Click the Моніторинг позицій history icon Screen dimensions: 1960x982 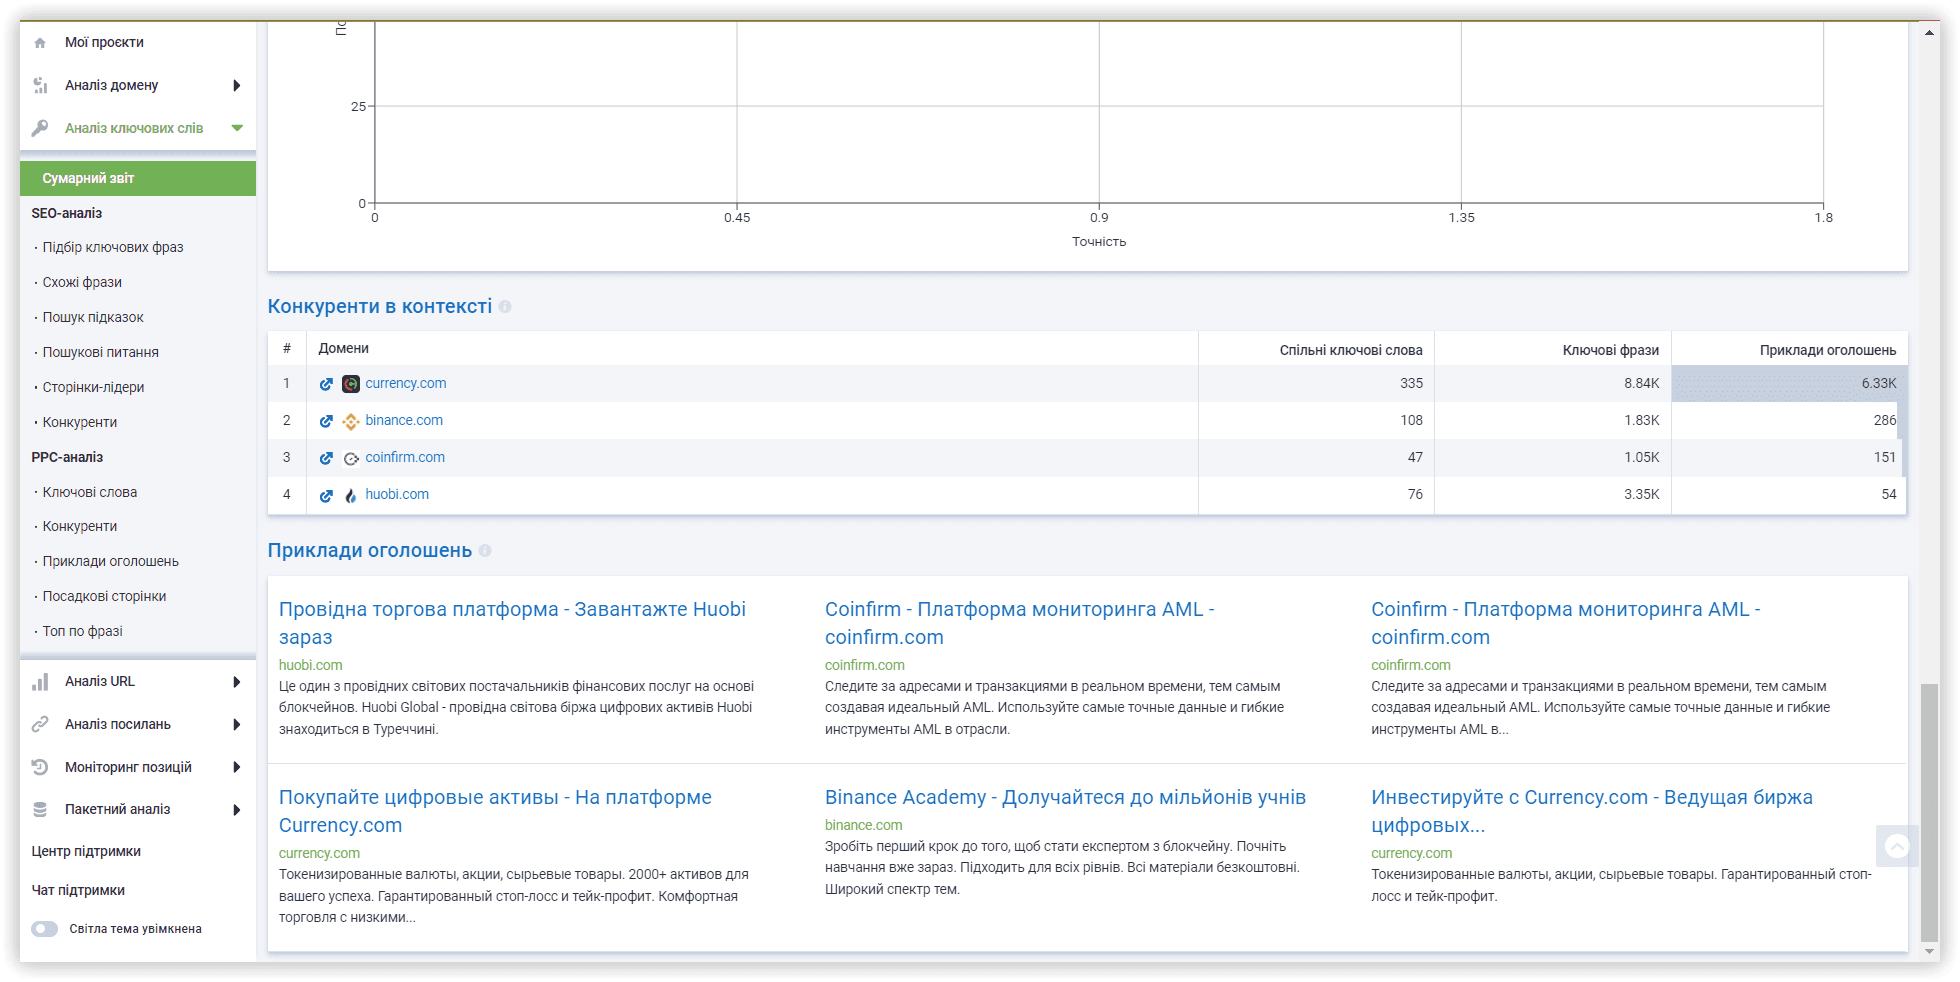(40, 767)
